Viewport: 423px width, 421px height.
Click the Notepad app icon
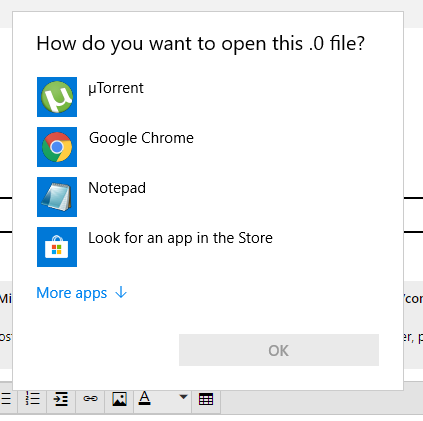pyautogui.click(x=57, y=197)
